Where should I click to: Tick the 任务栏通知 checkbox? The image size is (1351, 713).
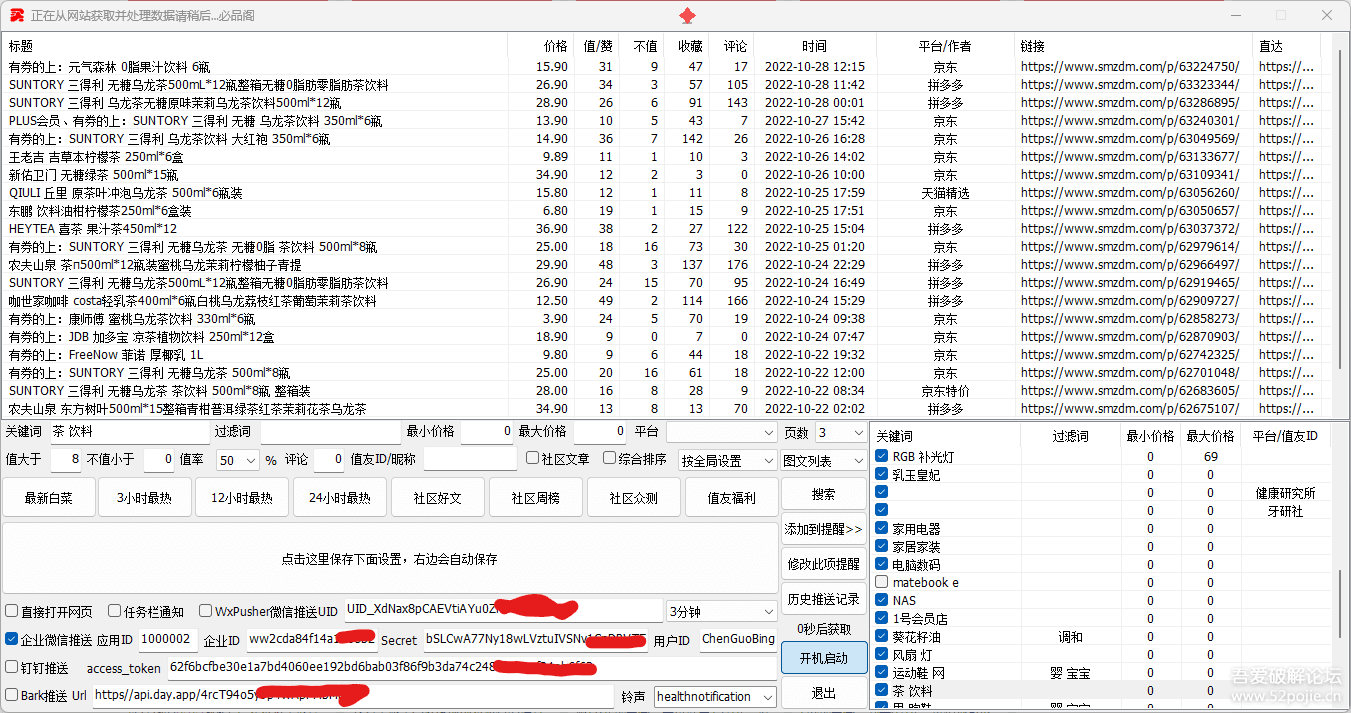point(115,611)
